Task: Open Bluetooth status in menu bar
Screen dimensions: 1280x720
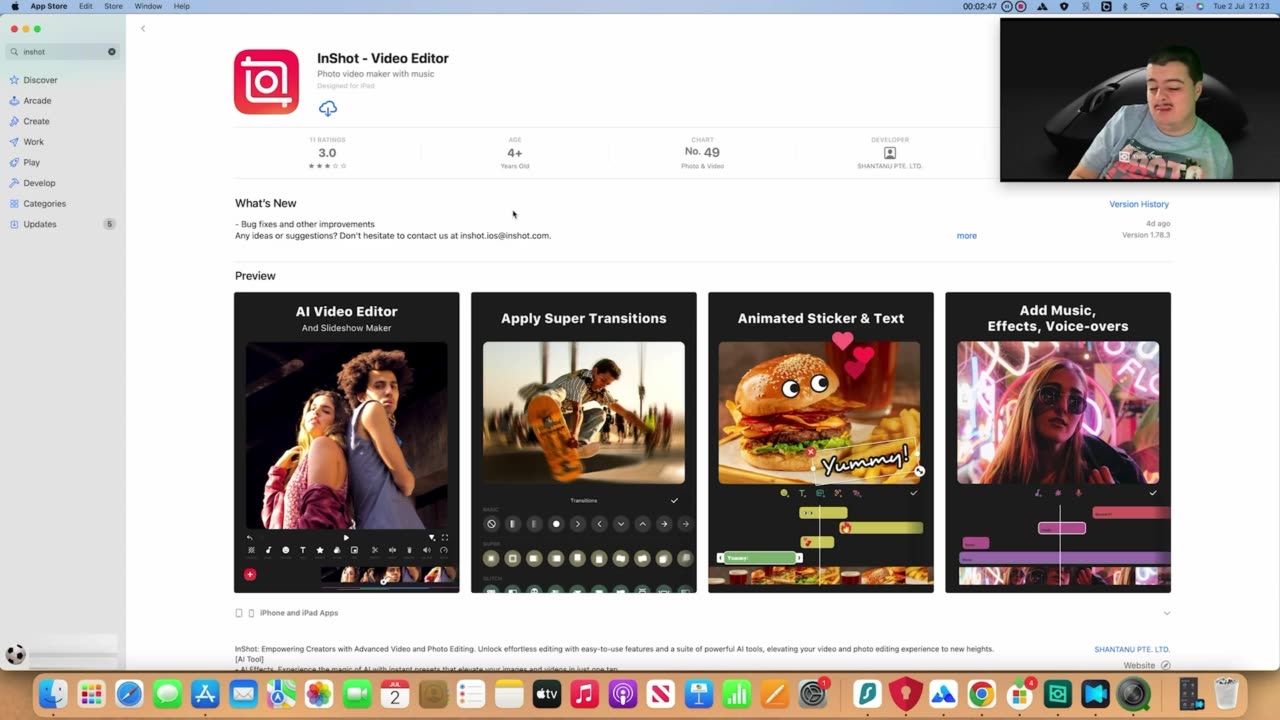Action: 1125,6
